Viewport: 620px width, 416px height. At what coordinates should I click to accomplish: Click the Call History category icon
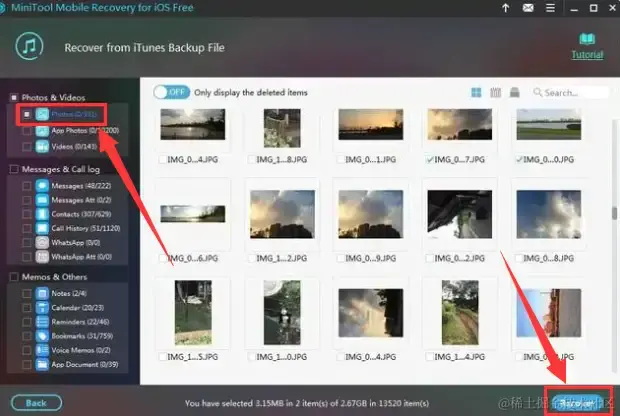(42, 228)
